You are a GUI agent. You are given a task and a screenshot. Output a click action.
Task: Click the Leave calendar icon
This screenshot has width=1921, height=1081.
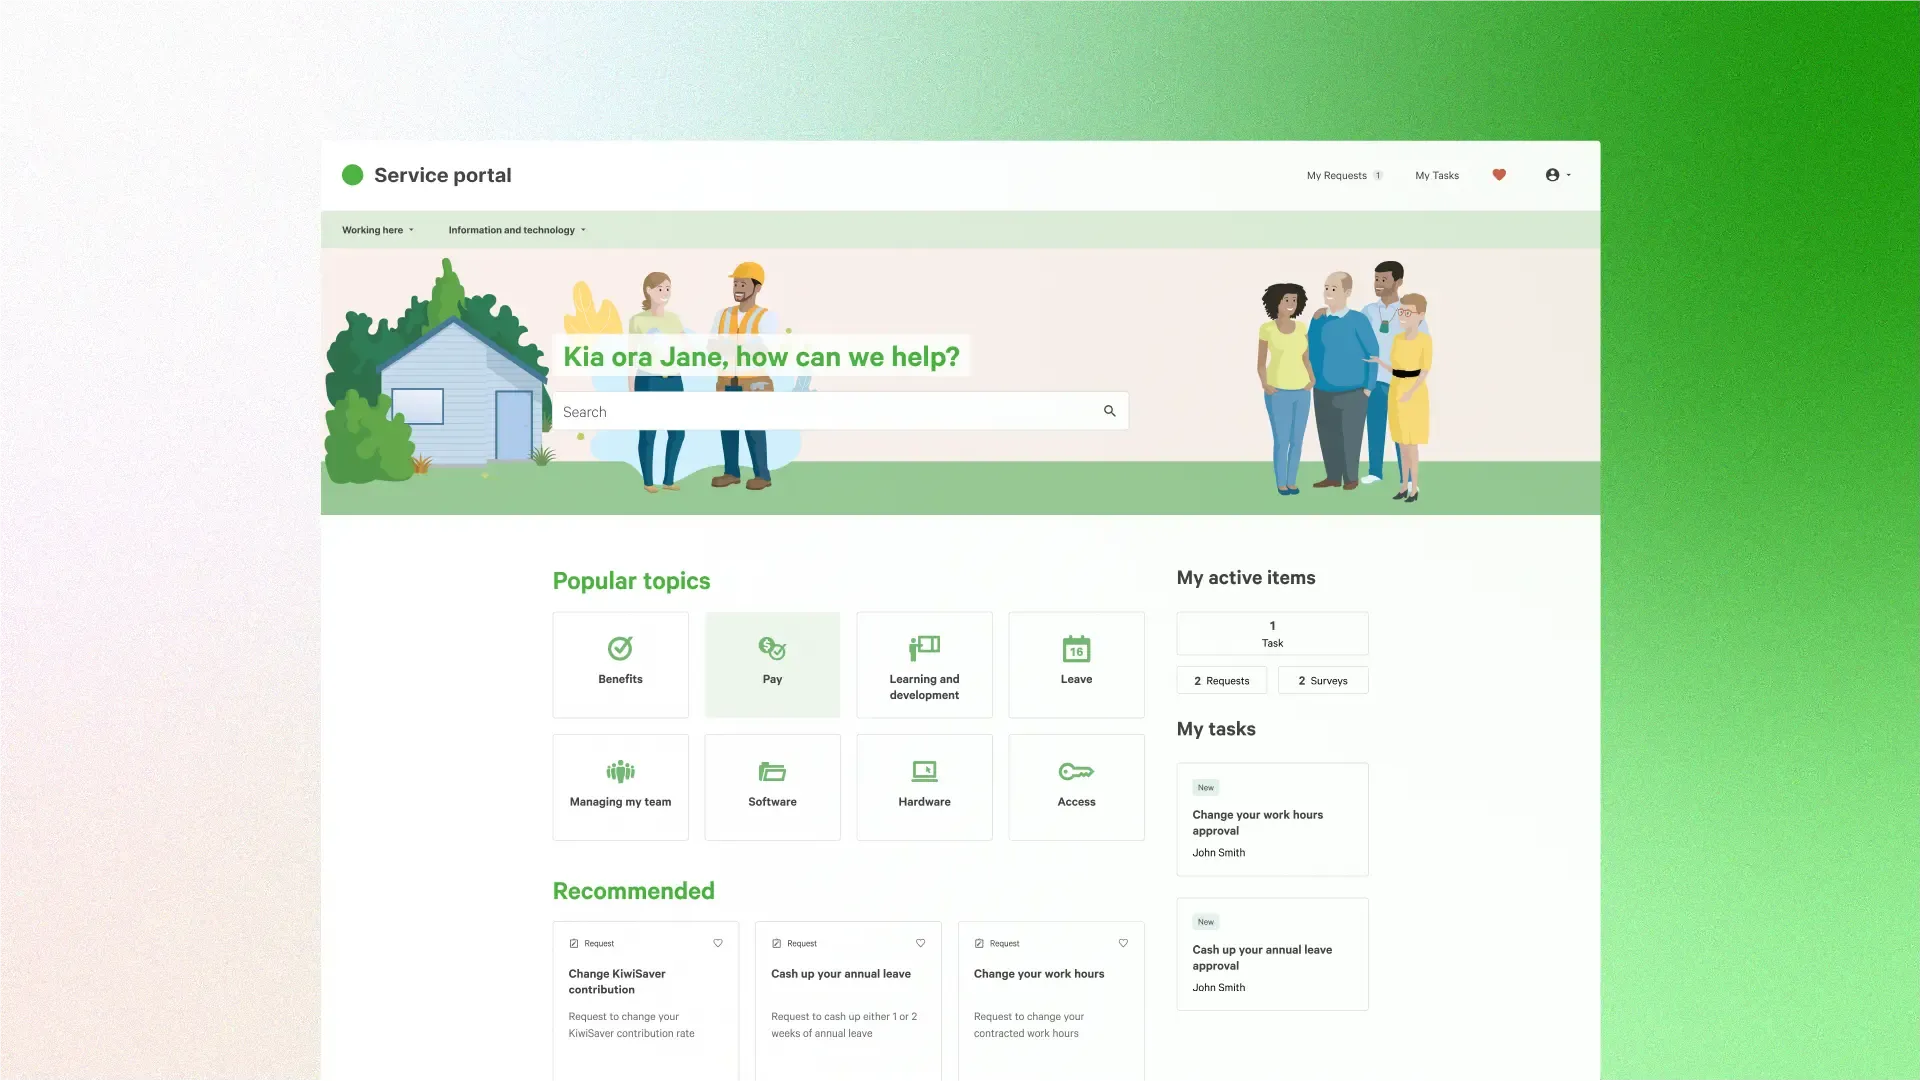point(1076,648)
